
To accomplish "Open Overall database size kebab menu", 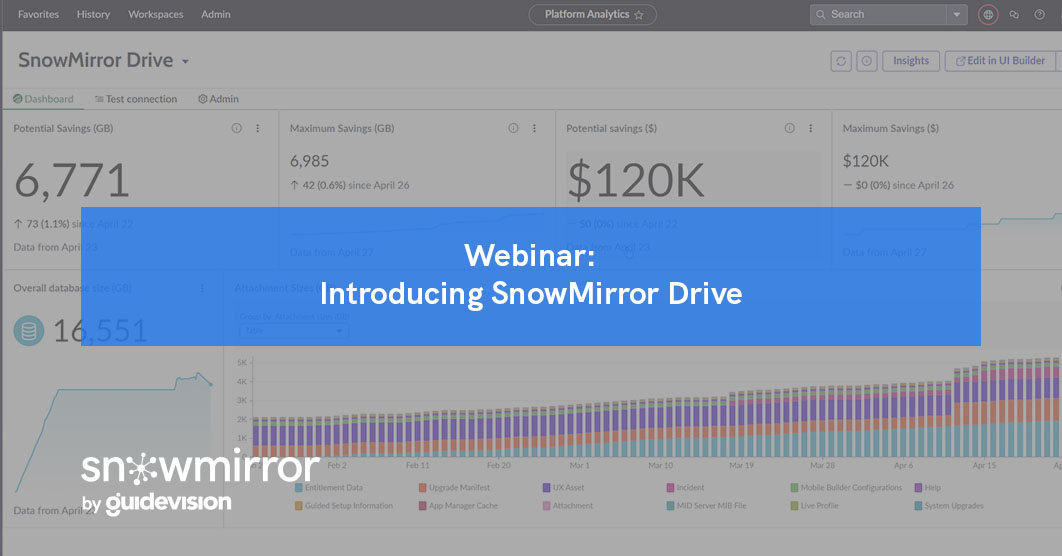I will click(x=202, y=288).
